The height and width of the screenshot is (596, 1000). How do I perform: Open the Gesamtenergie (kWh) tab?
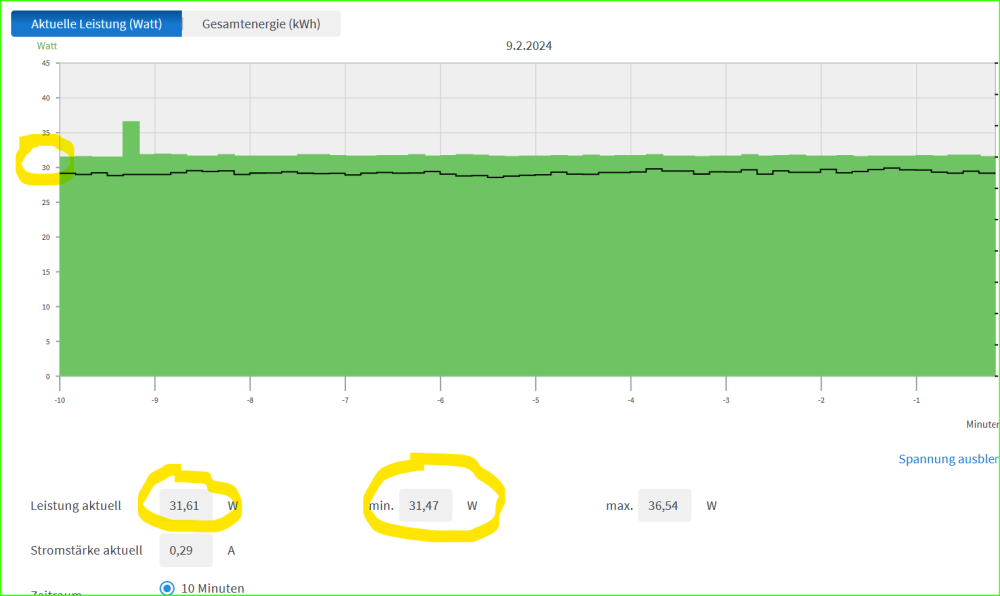click(261, 24)
